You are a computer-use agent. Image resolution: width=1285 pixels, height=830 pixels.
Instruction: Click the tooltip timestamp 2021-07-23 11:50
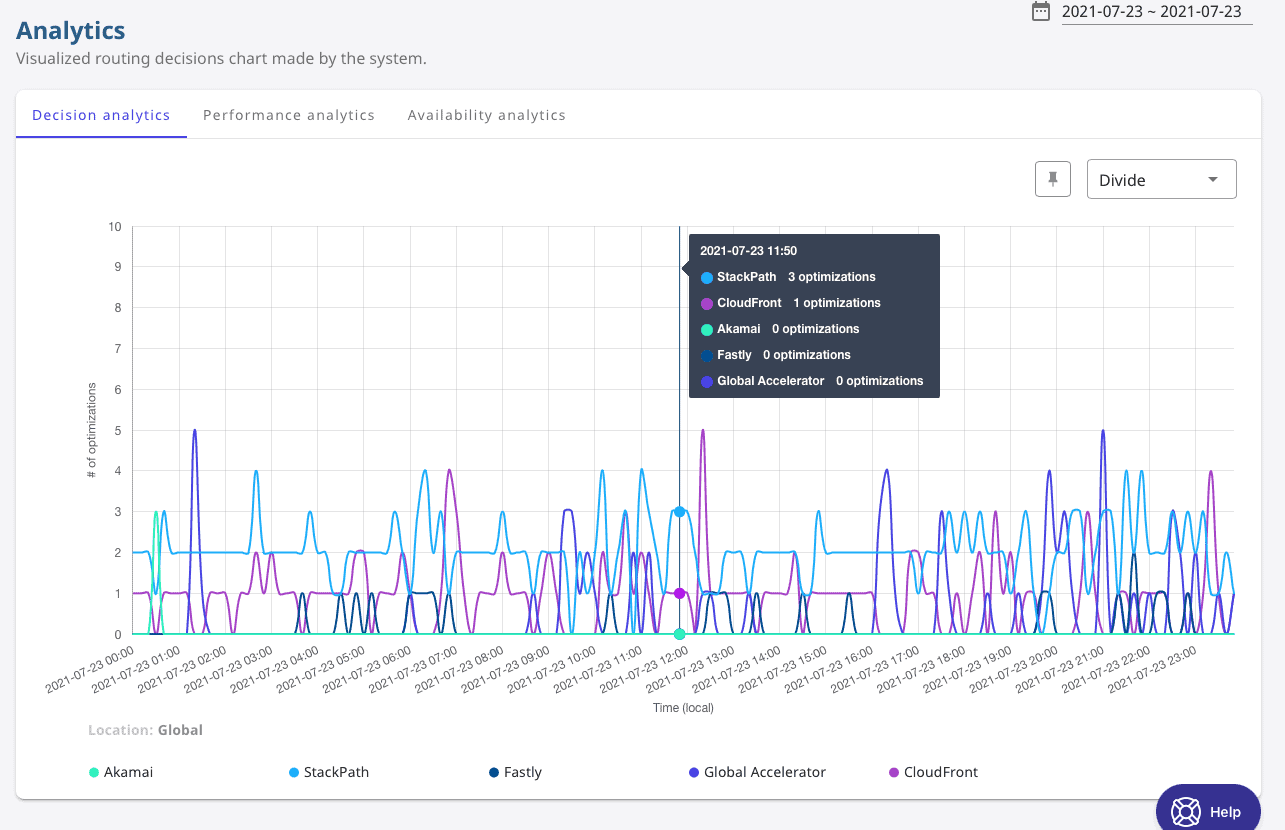click(x=748, y=251)
